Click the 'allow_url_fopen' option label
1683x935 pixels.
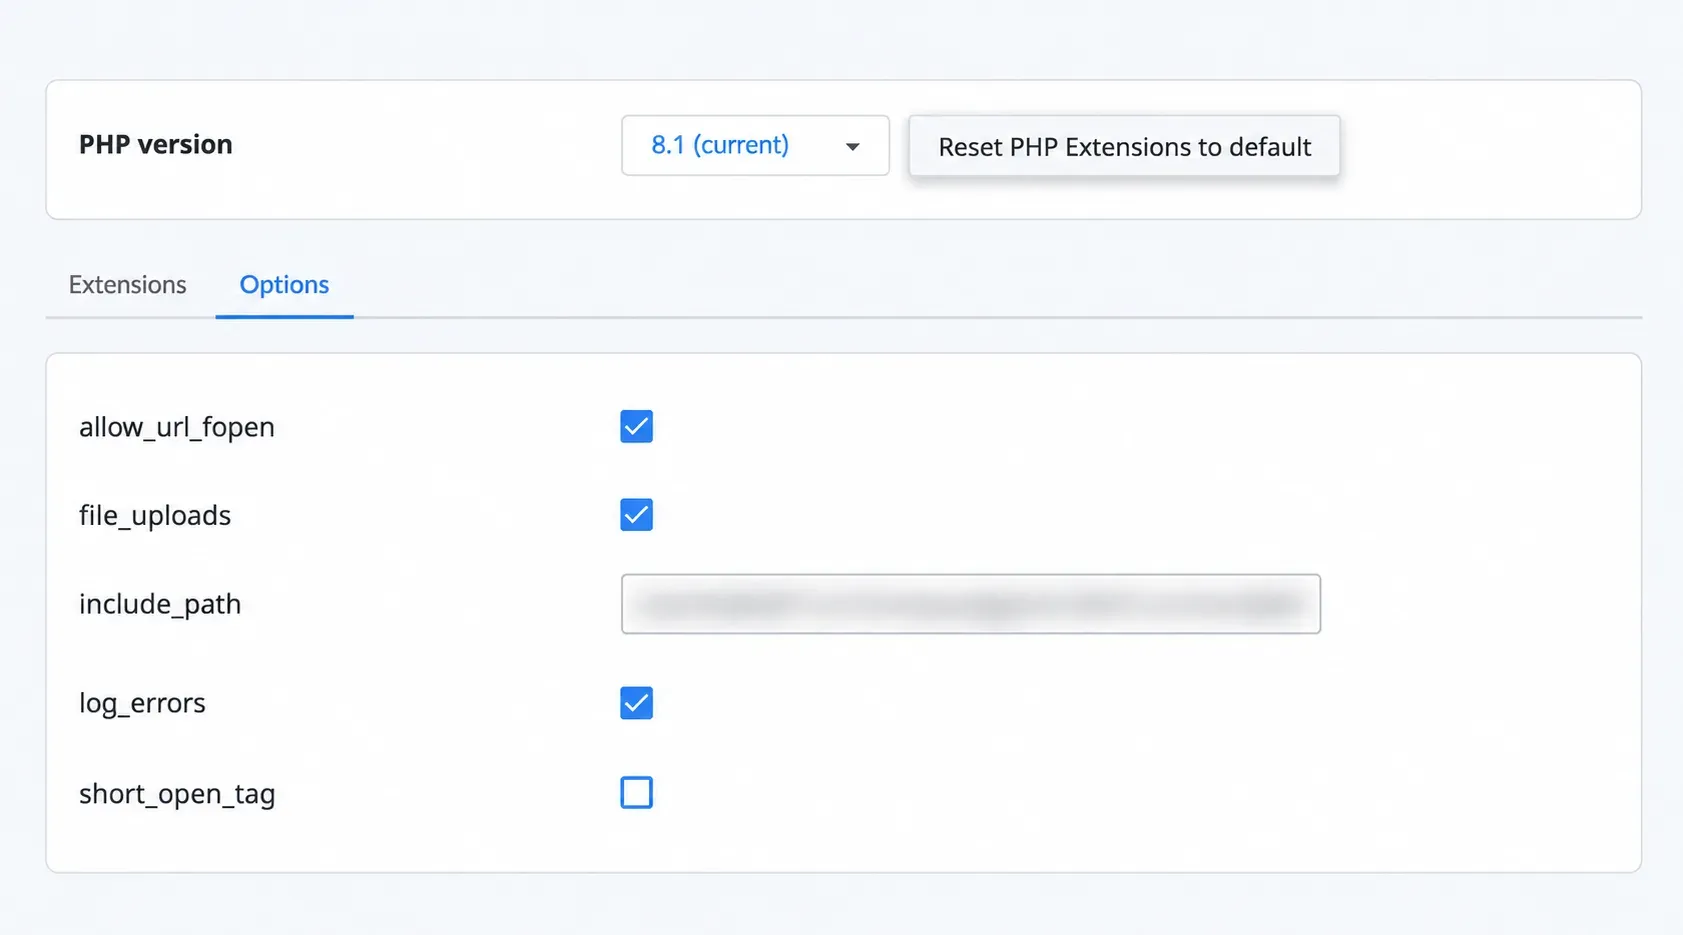point(177,428)
